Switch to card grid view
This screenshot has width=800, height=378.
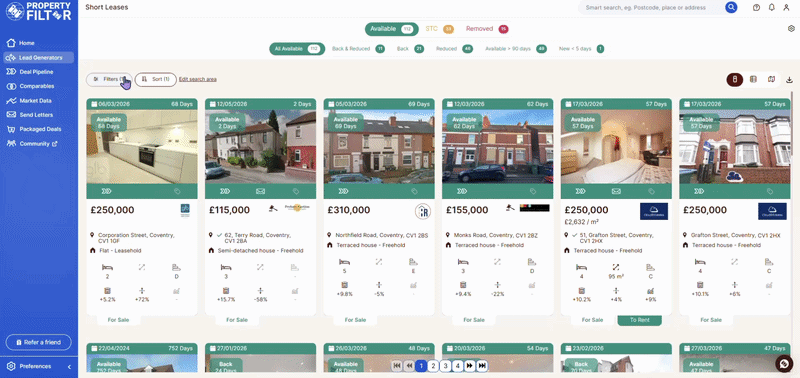tap(735, 80)
